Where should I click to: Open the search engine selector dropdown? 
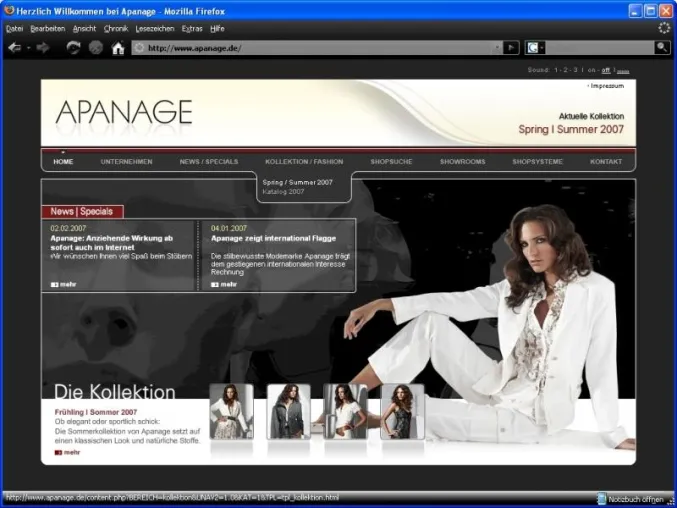(542, 47)
